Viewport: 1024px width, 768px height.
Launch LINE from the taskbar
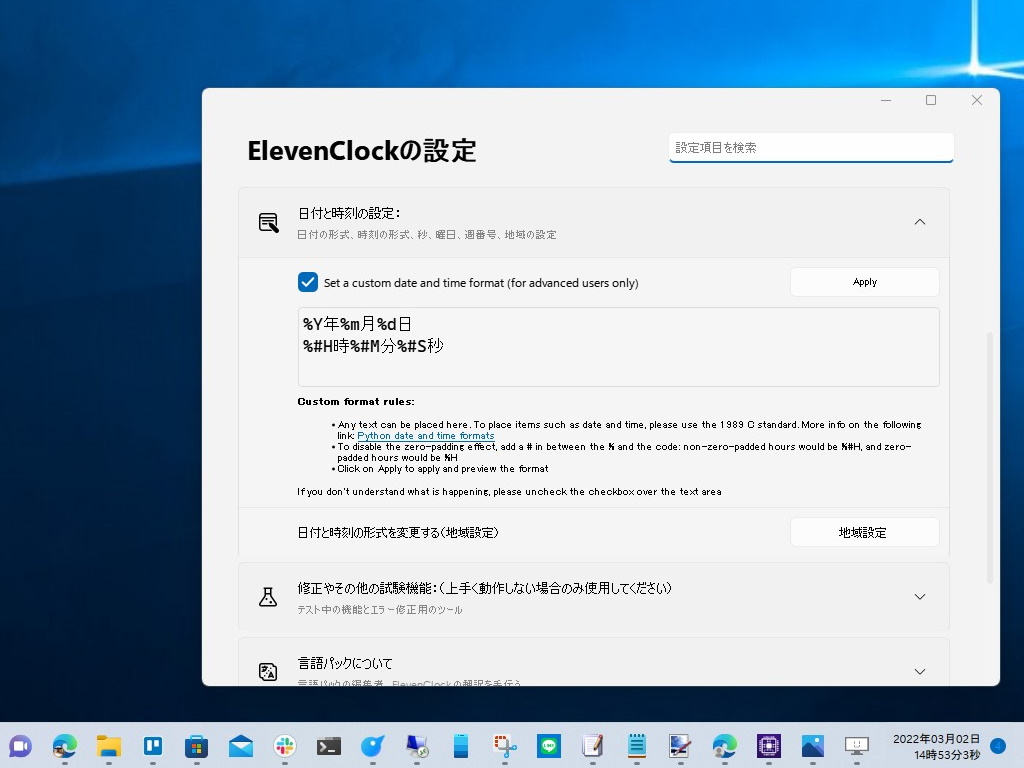[548, 746]
